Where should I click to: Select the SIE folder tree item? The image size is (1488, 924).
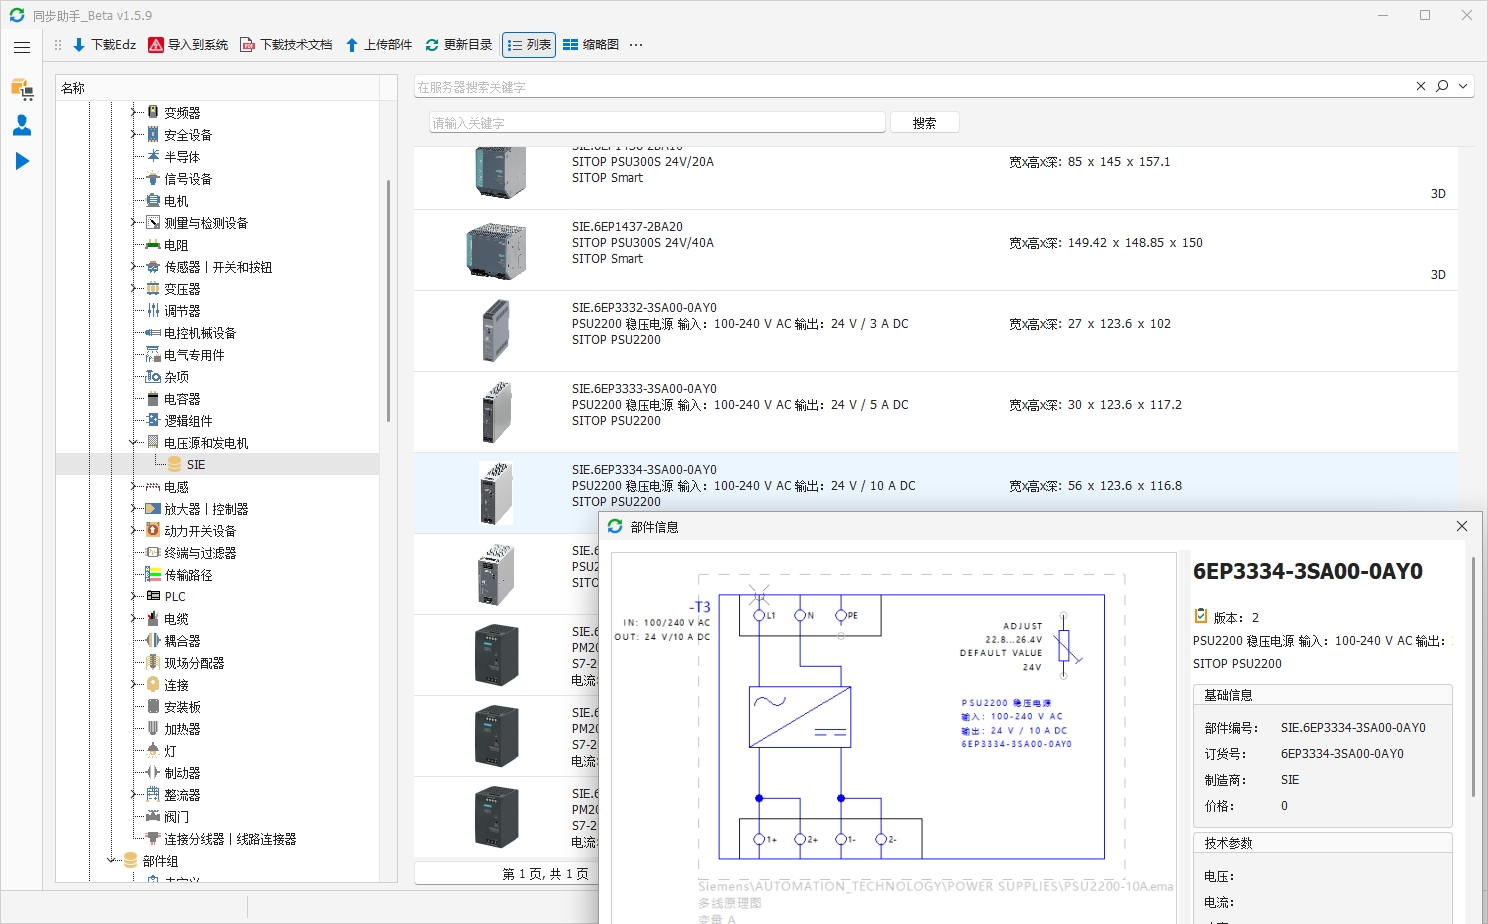tap(195, 465)
